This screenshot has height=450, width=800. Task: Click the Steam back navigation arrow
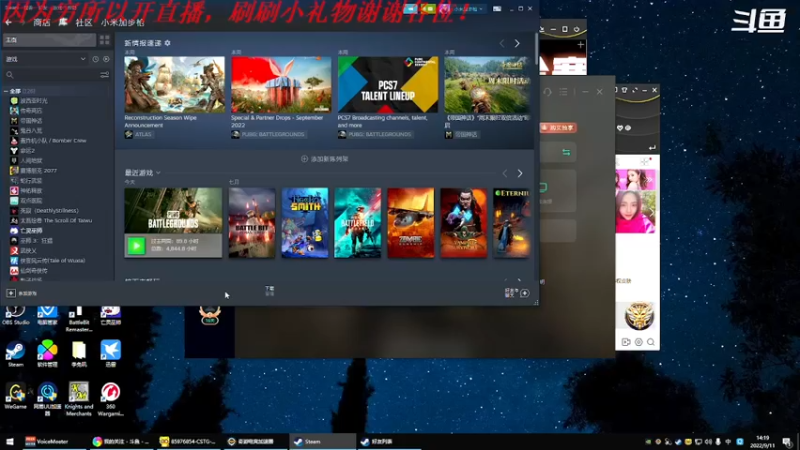(x=8, y=23)
